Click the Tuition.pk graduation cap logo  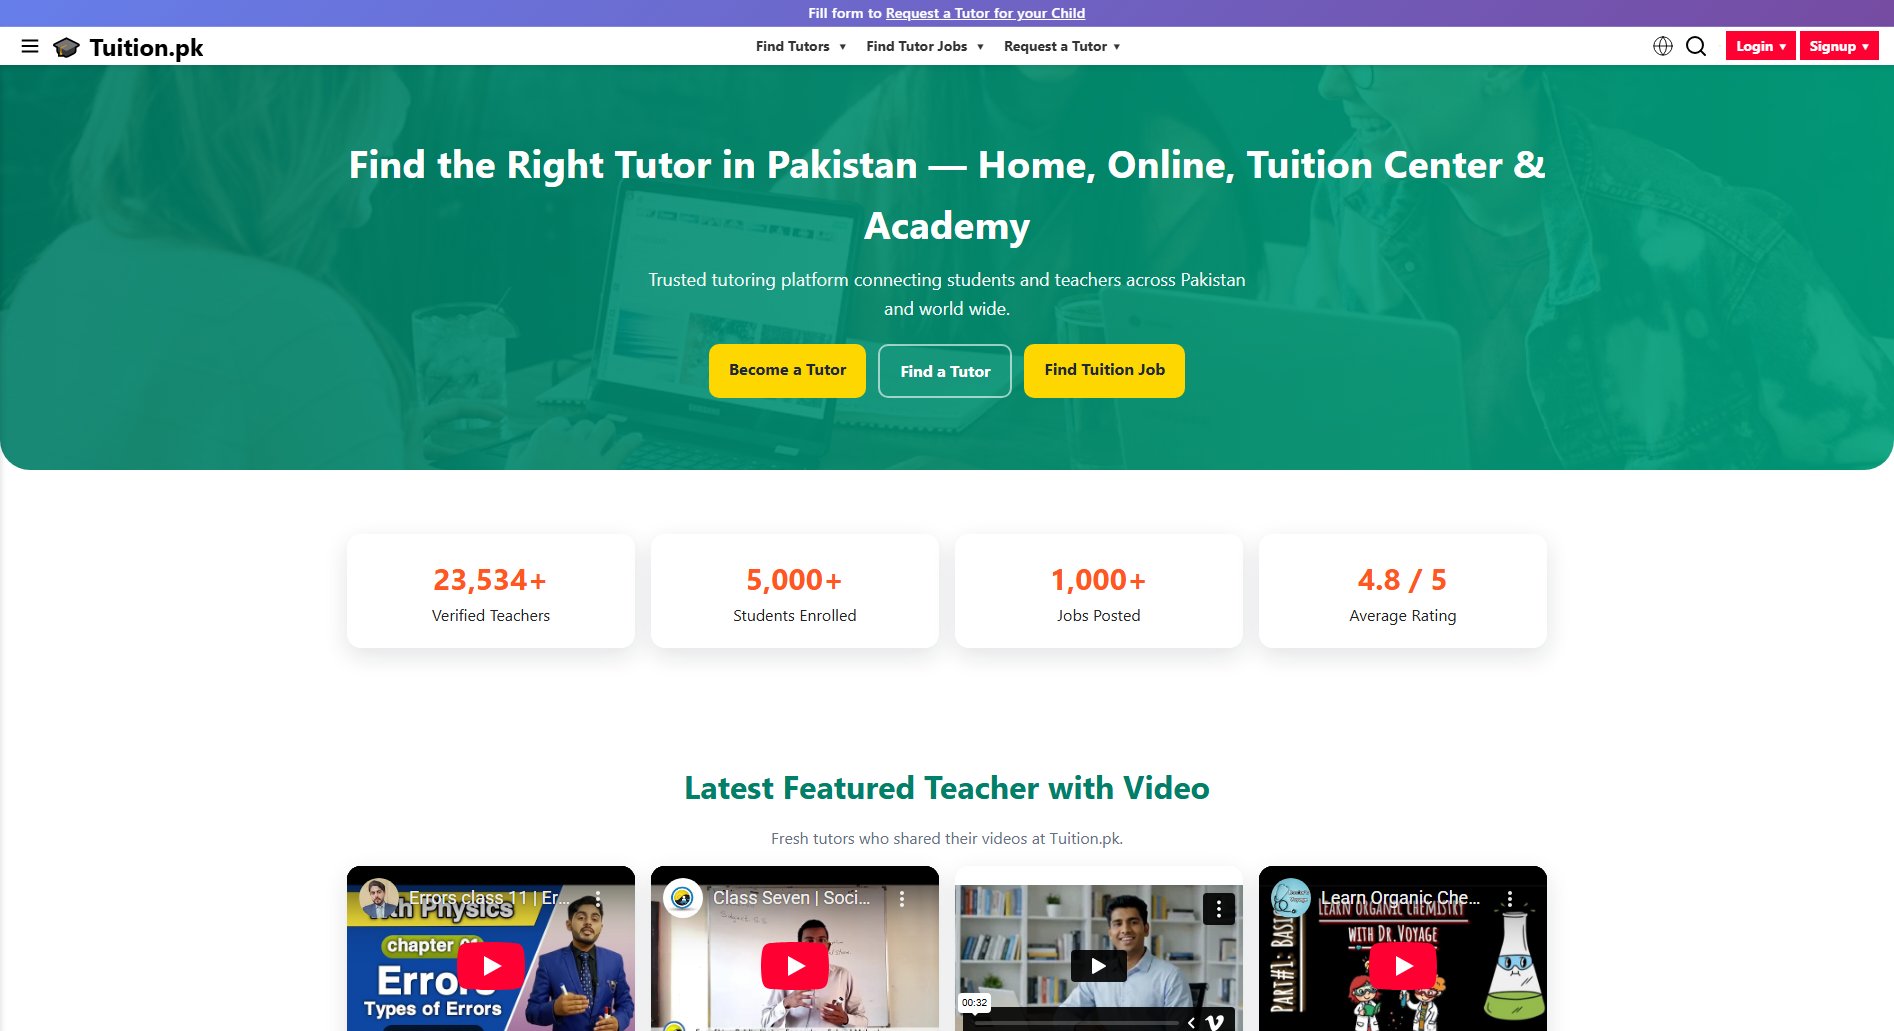(x=66, y=46)
